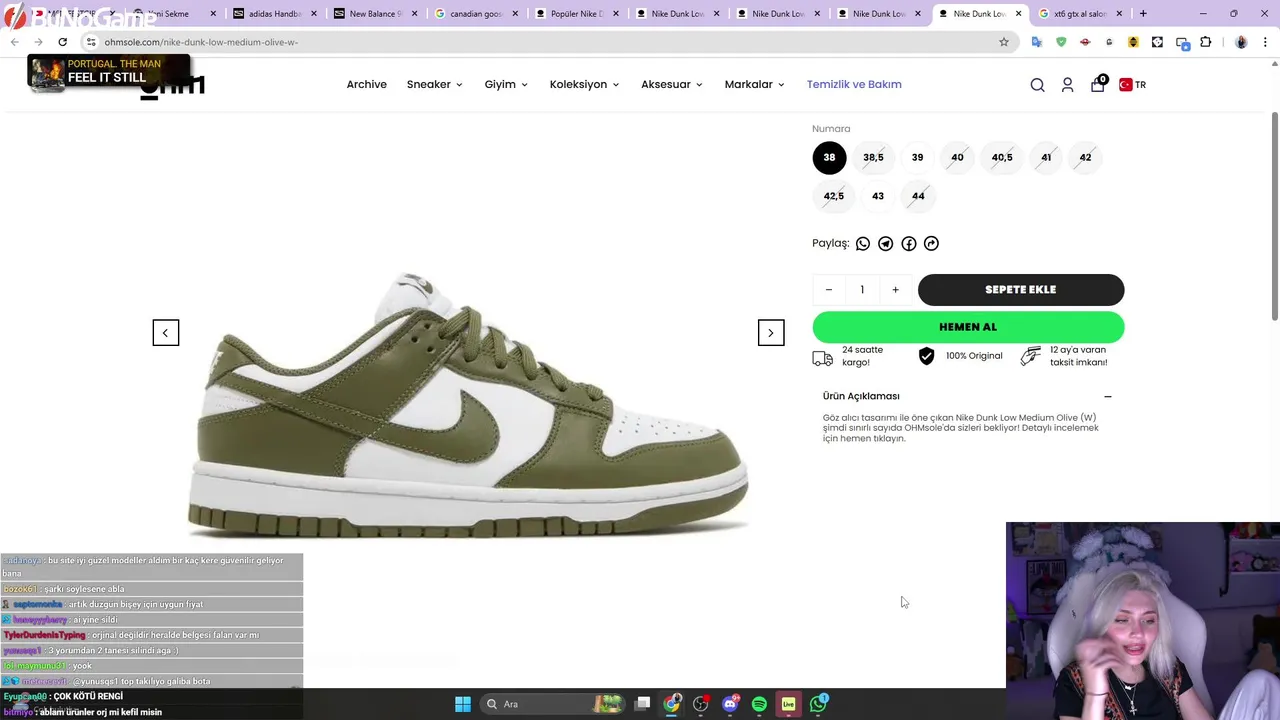1280x720 pixels.
Task: Open WhatsApp from the taskbar
Action: pos(819,704)
